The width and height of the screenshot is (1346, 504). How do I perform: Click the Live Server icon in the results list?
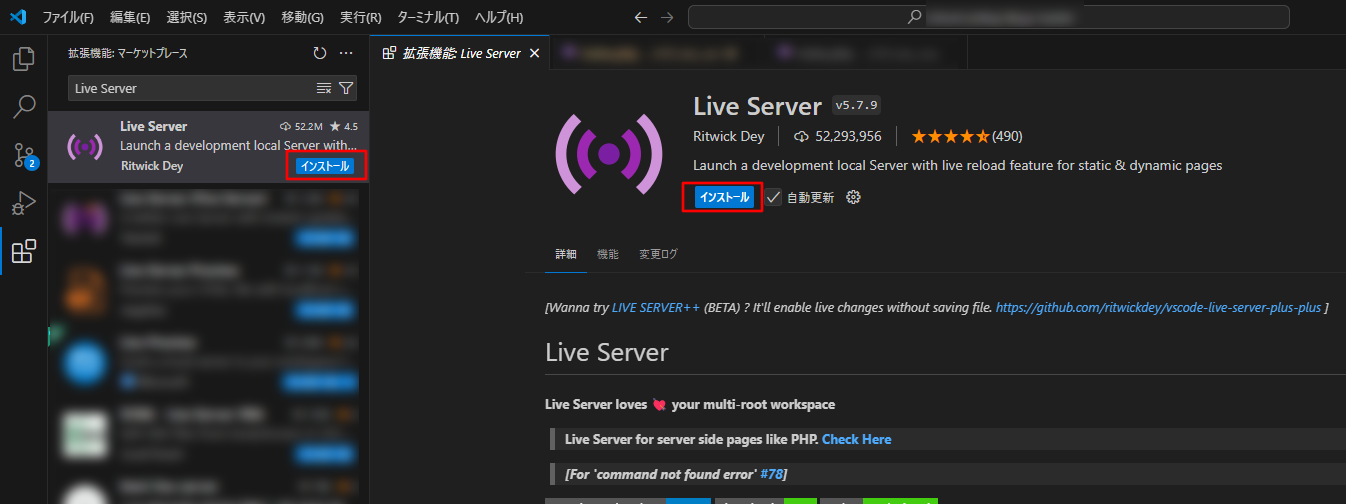tap(85, 147)
